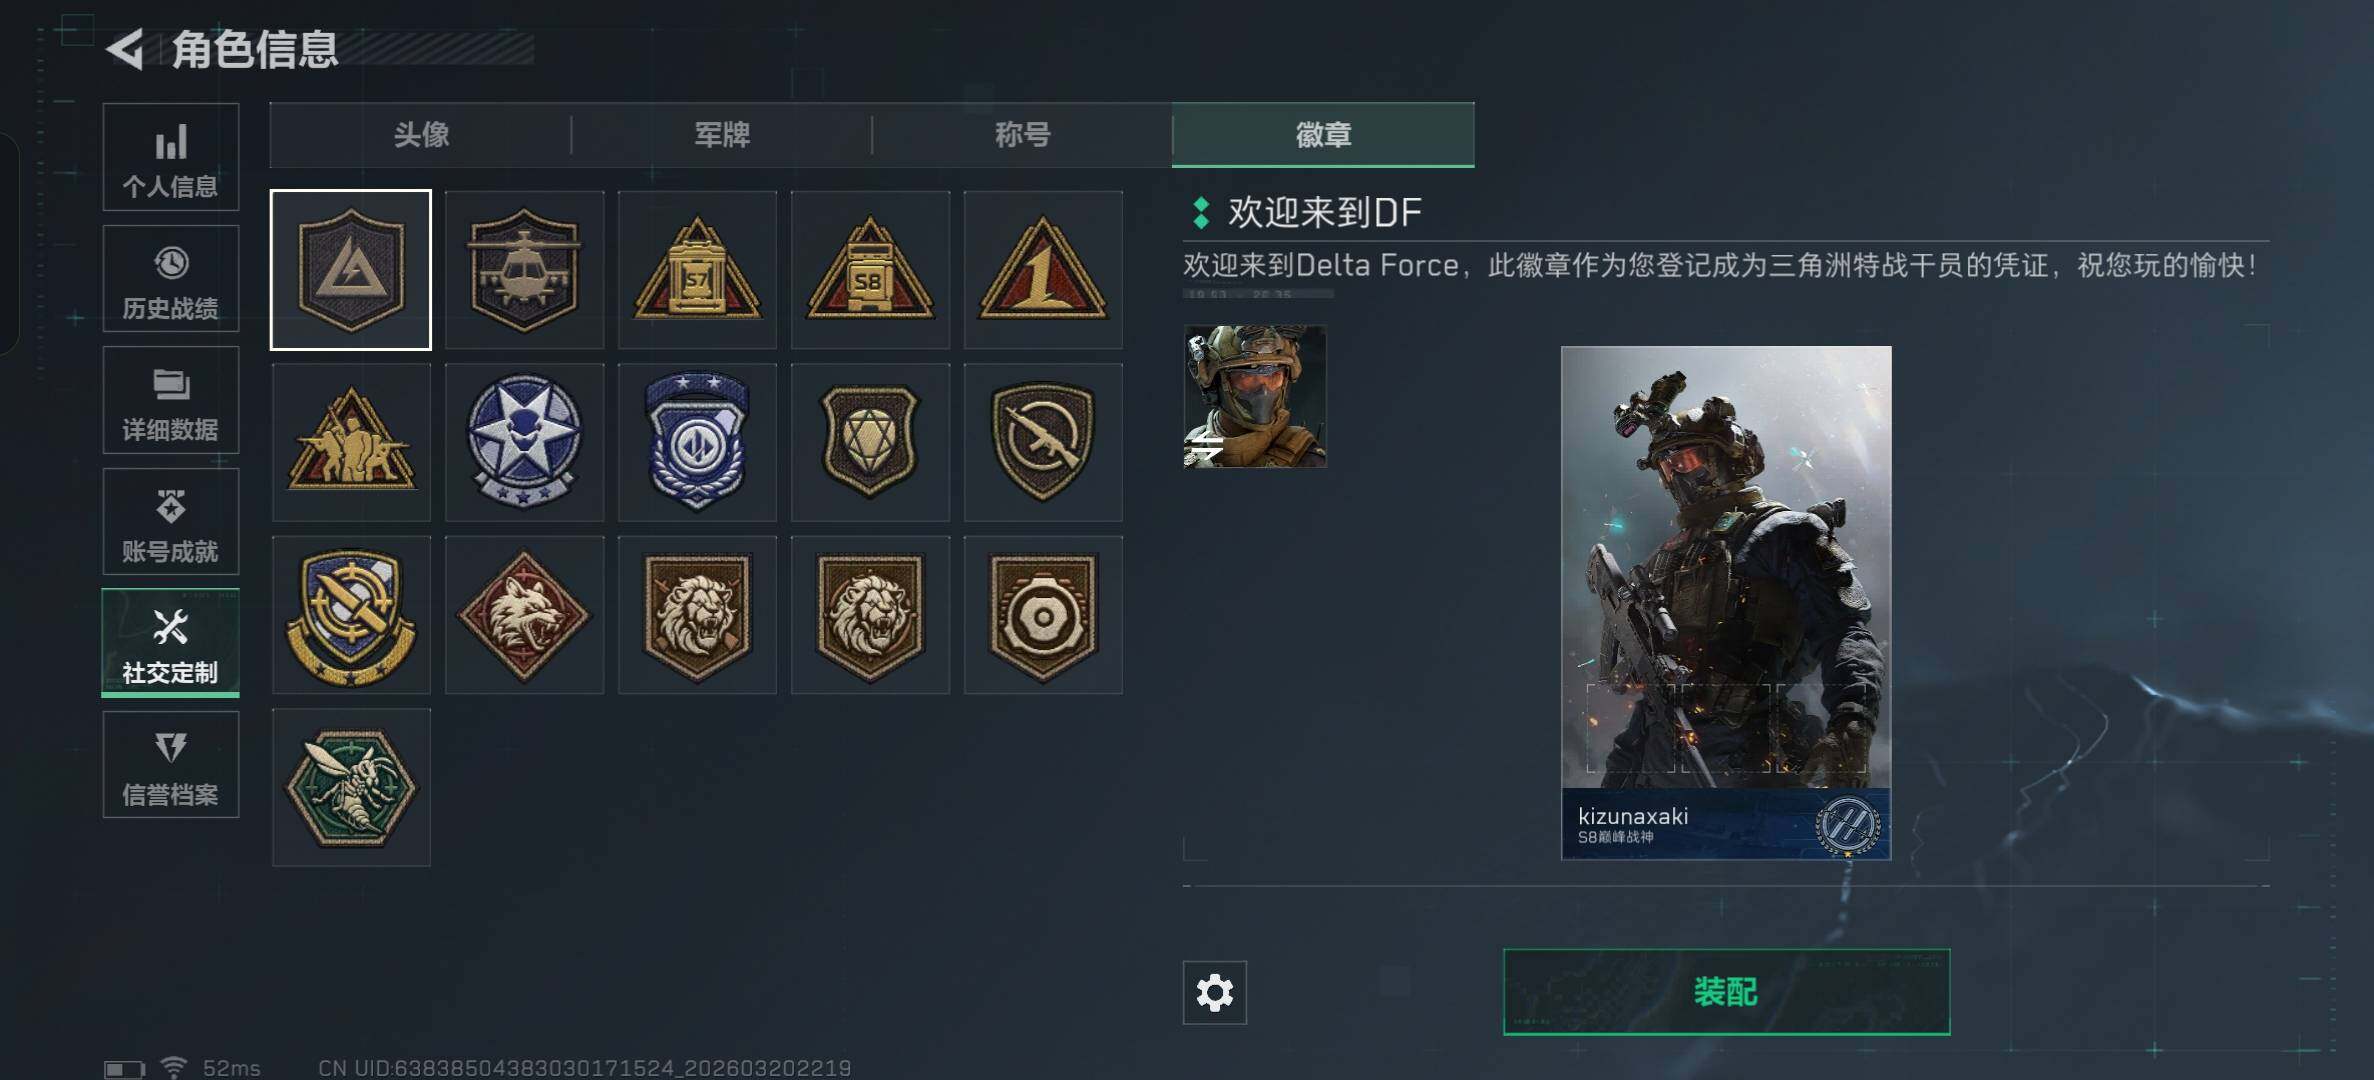Viewport: 2374px width, 1080px height.
Task: Click the 装配 equip button
Action: click(x=1727, y=992)
